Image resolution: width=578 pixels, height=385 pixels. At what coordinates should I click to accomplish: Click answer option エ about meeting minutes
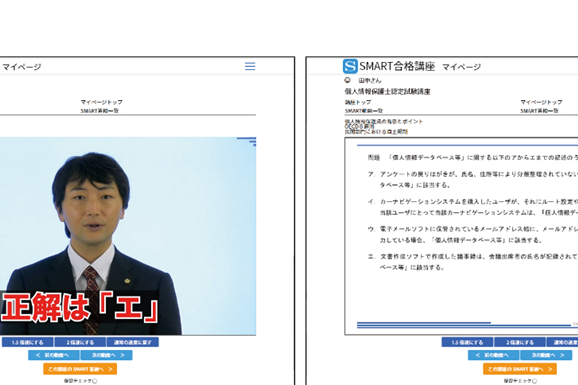point(473,262)
